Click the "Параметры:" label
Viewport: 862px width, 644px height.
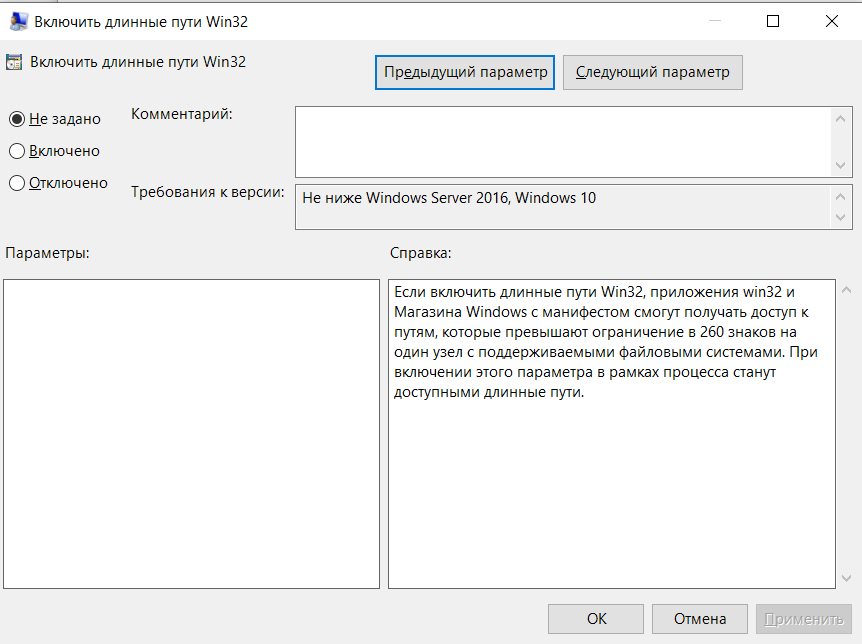(47, 253)
